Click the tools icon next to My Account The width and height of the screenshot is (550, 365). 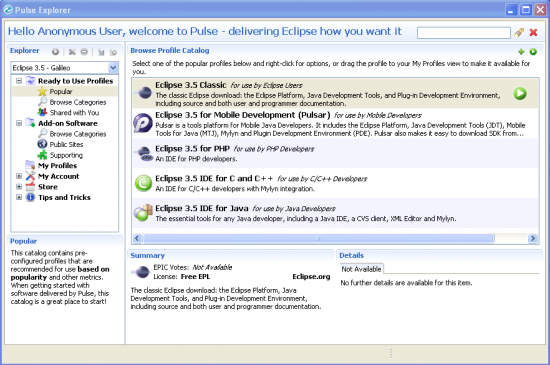(x=31, y=176)
